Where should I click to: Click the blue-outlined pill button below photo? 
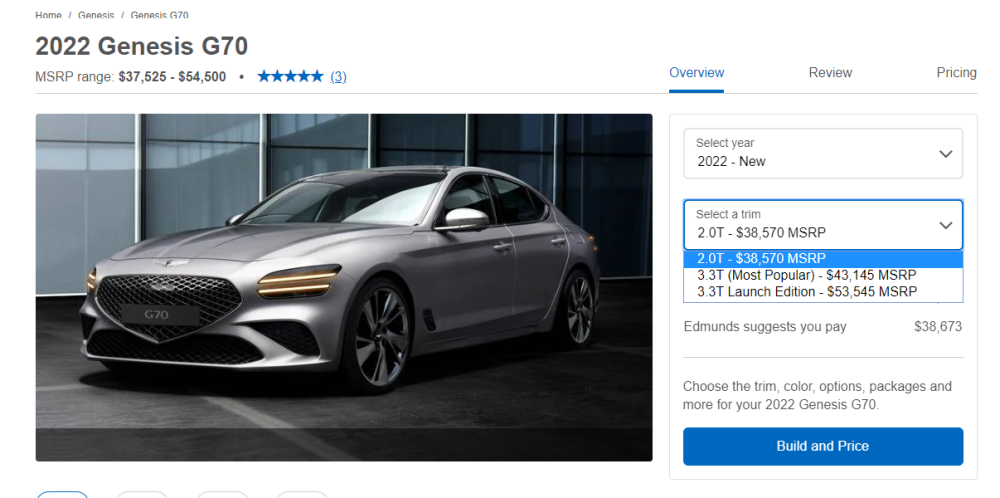pyautogui.click(x=62, y=495)
